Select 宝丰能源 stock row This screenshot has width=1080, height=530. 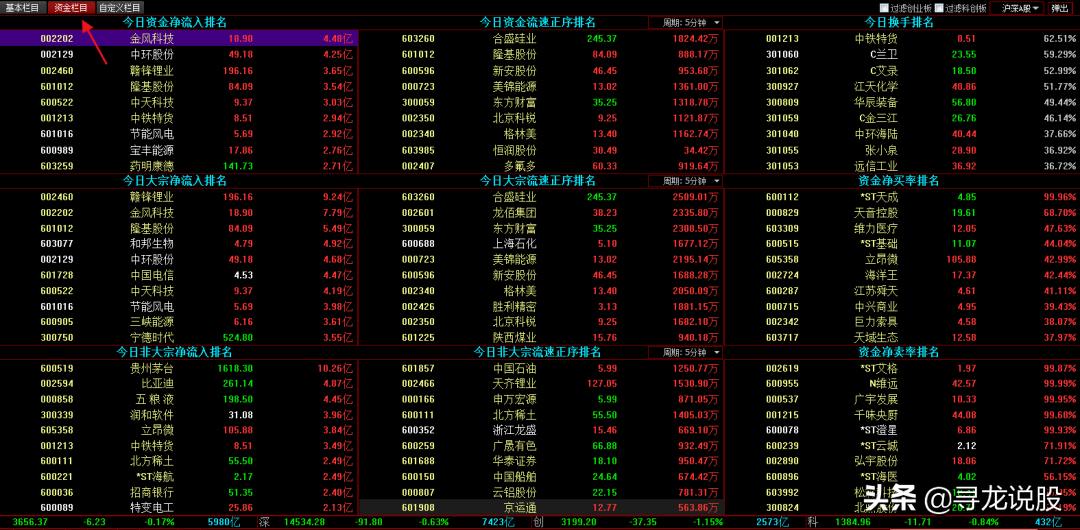click(179, 150)
